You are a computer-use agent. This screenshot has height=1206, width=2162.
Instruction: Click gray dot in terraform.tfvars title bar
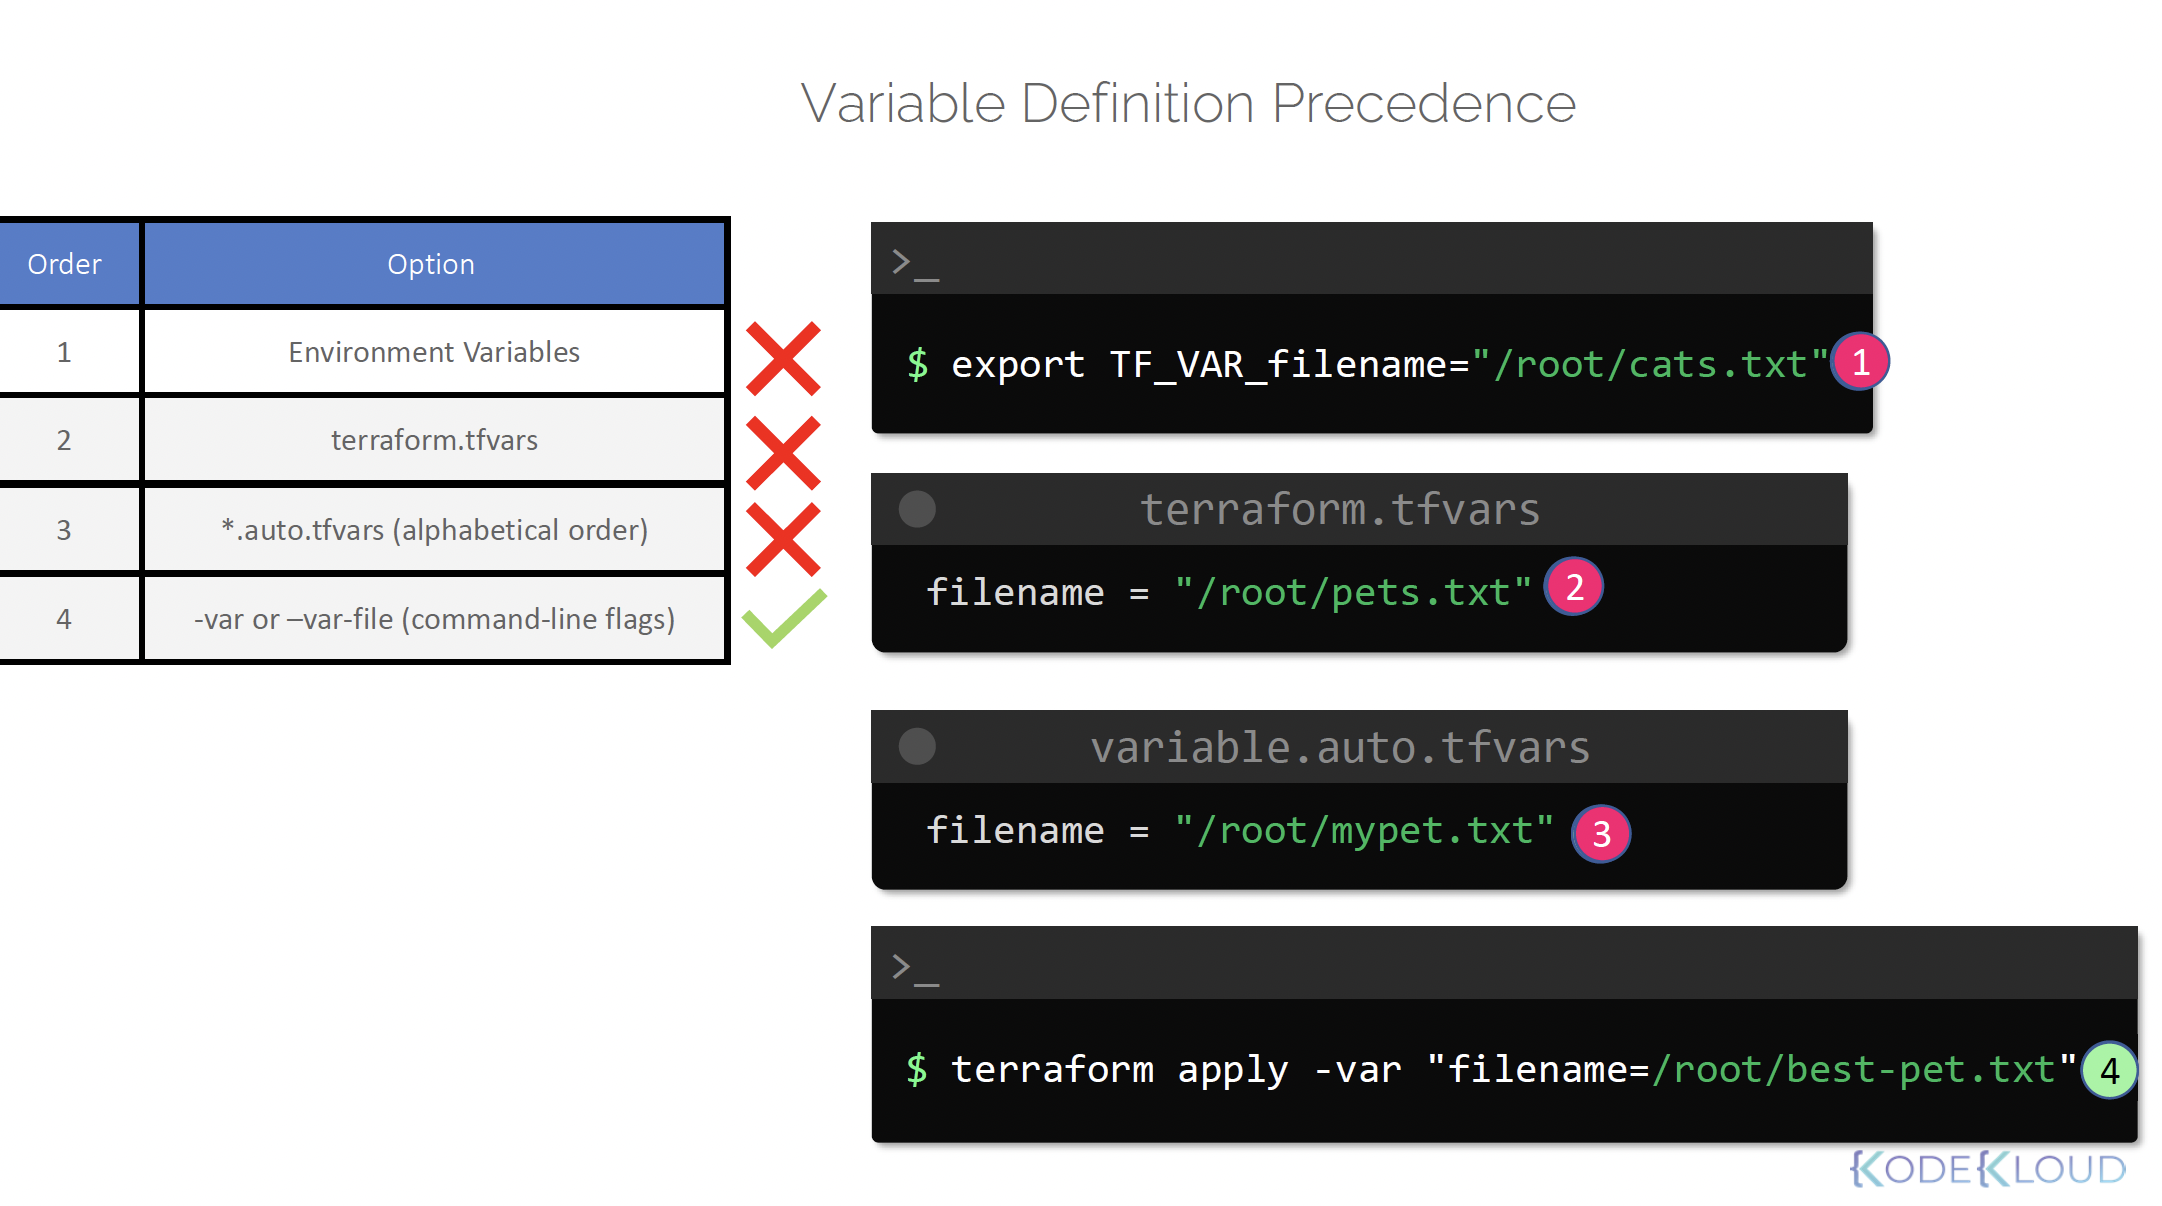tap(917, 509)
